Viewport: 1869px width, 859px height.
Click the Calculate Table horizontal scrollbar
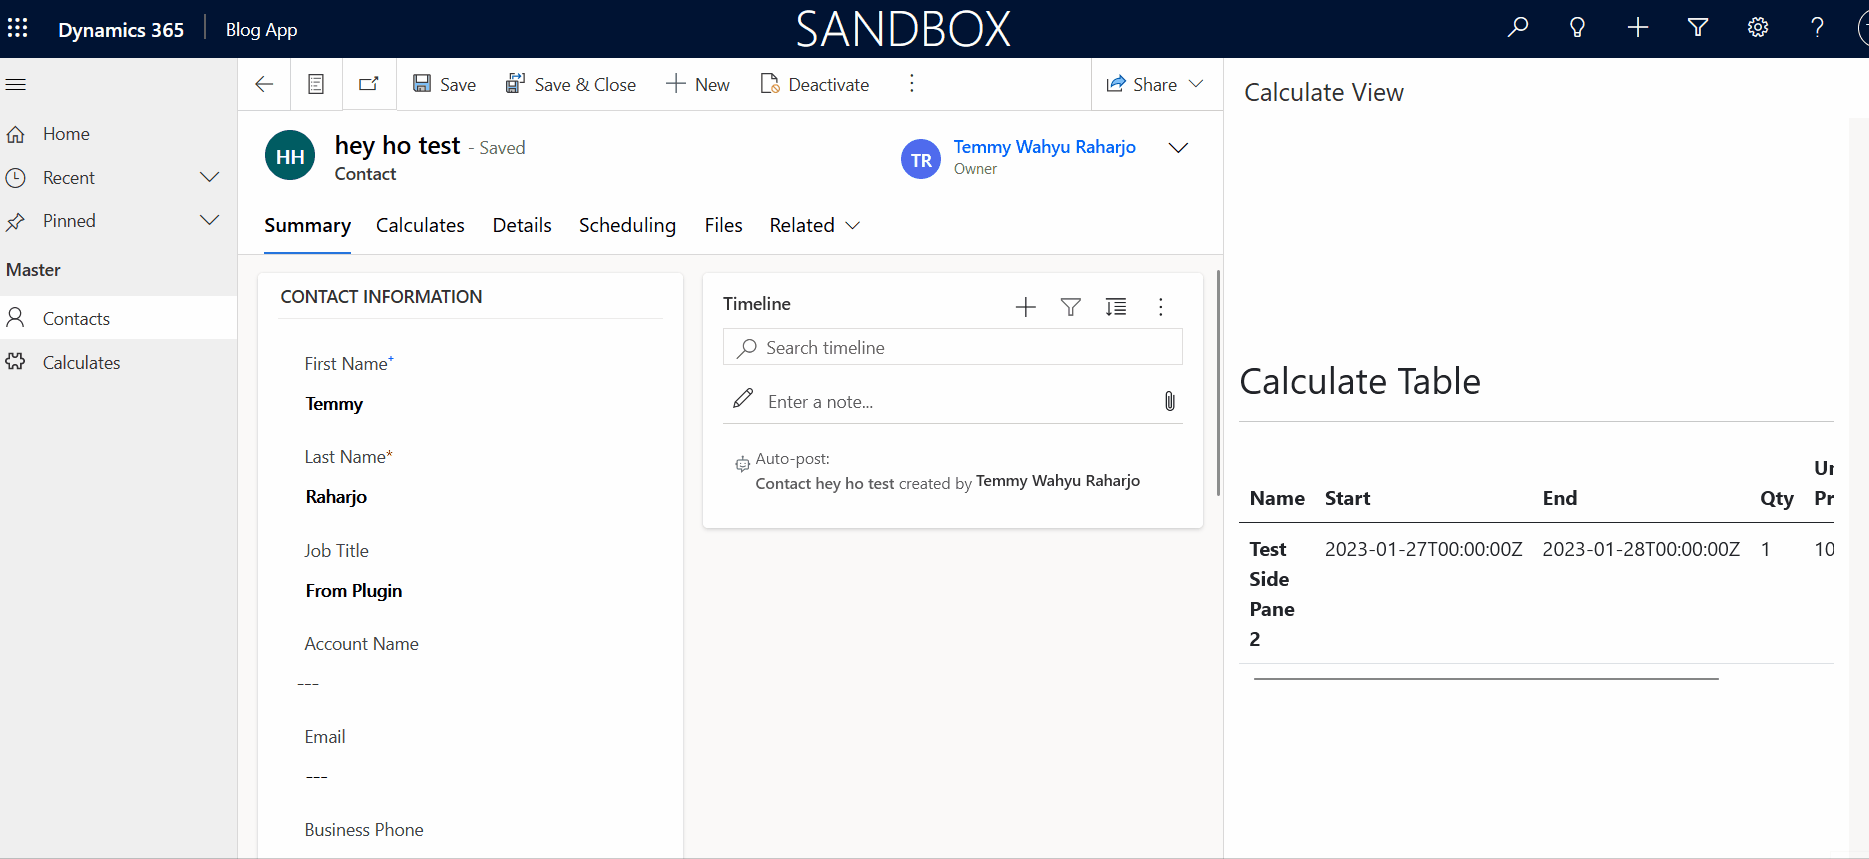click(1486, 679)
